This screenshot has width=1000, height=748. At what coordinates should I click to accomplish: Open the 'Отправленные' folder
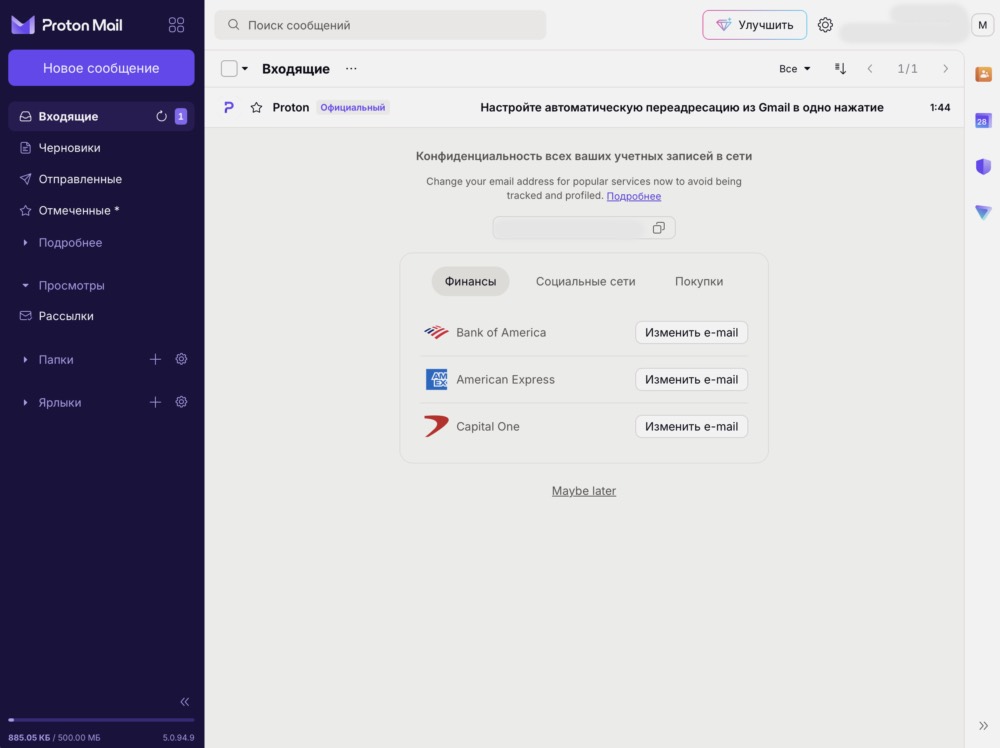coord(101,179)
